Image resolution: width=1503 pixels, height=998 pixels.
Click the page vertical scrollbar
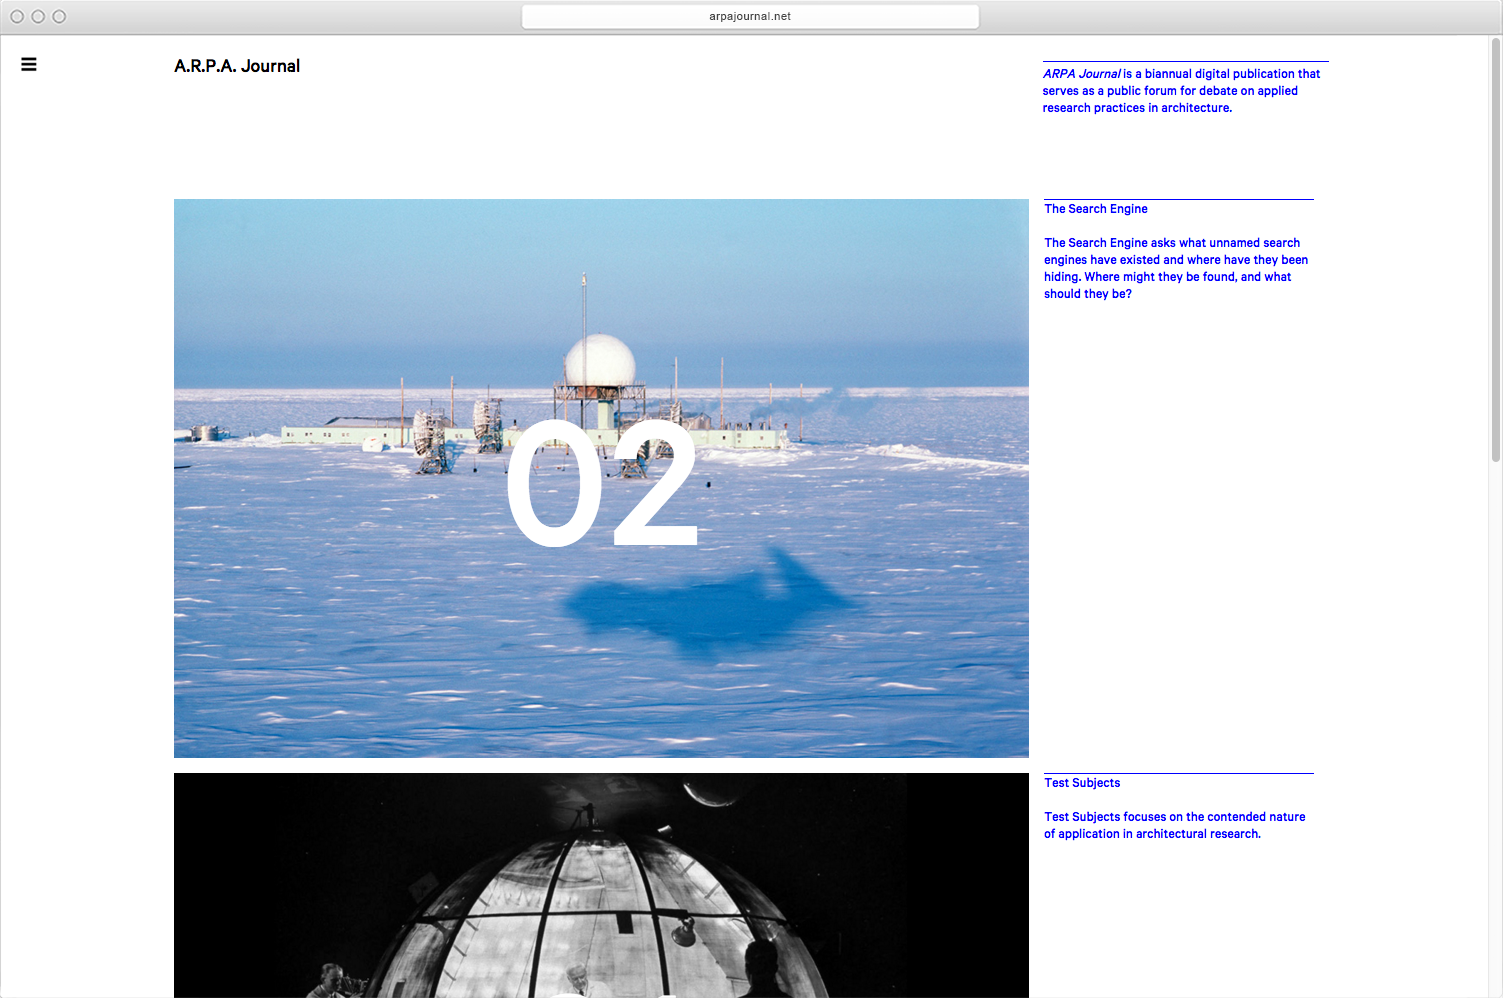pyautogui.click(x=1496, y=250)
